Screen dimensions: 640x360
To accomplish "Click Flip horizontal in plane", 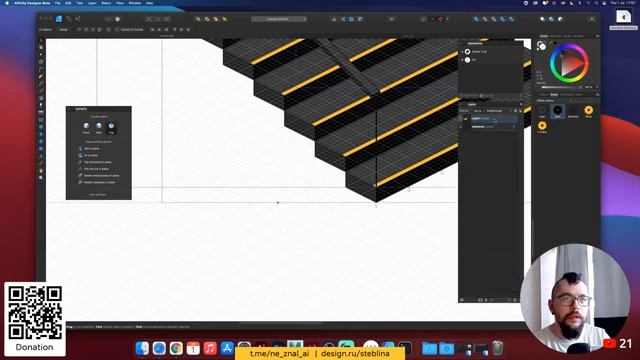I will pyautogui.click(x=97, y=162).
